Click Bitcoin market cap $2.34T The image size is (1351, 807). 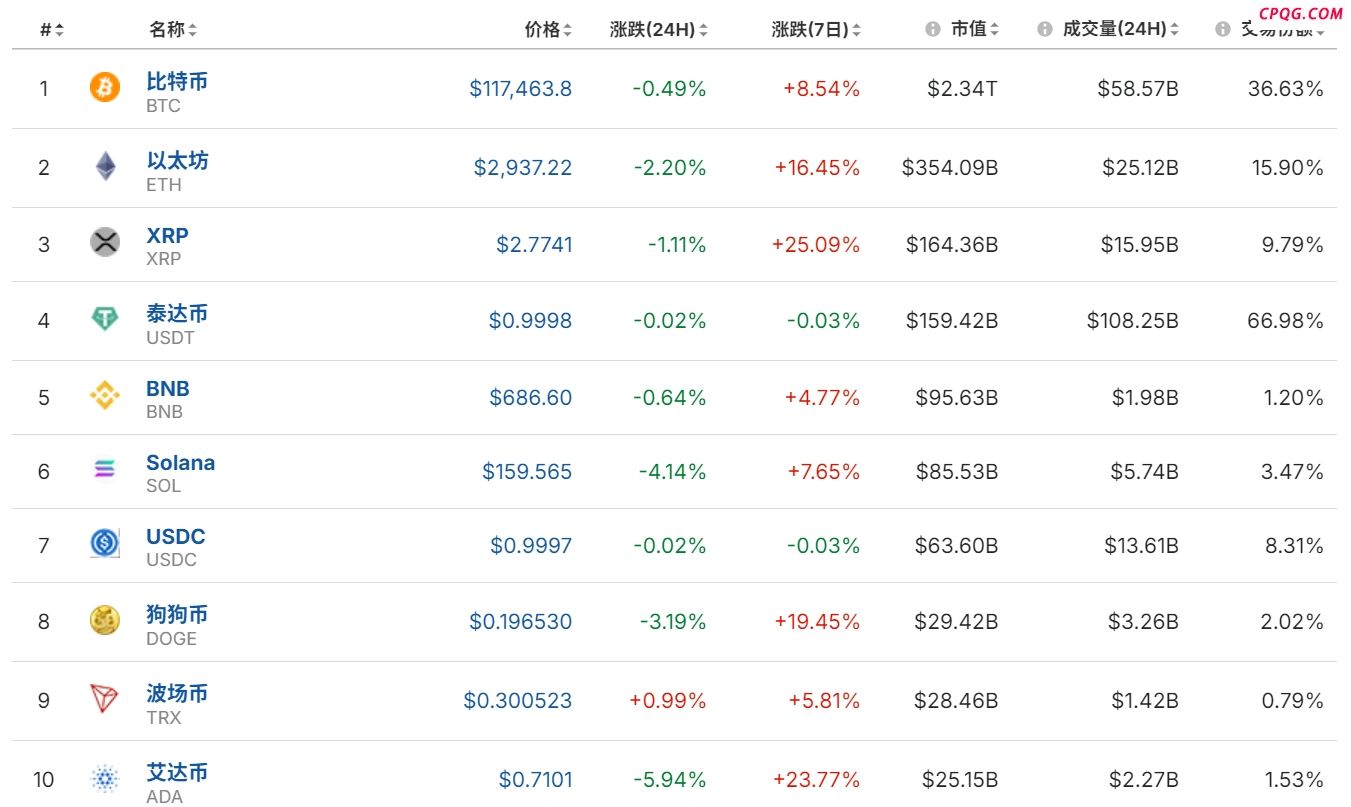tap(962, 88)
